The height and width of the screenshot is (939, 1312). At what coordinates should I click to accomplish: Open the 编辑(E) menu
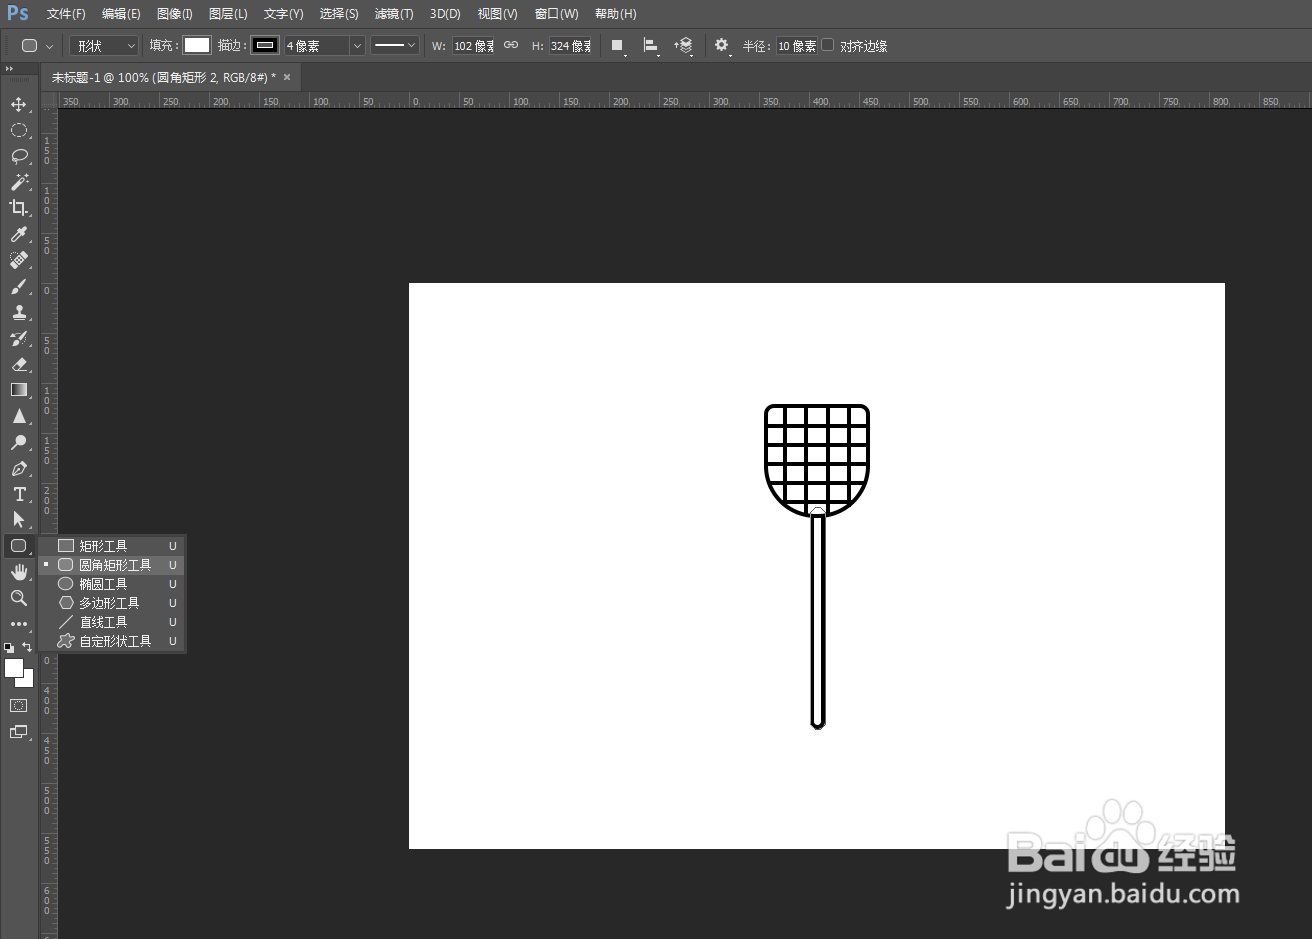pos(121,14)
